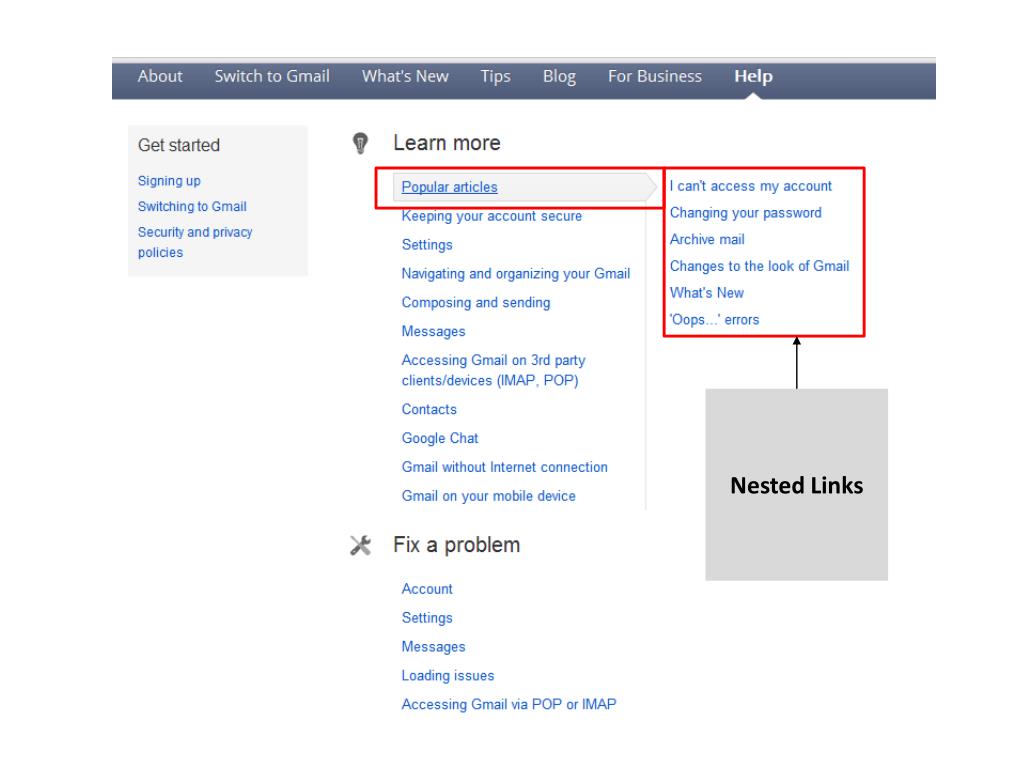Image resolution: width=1024 pixels, height=768 pixels.
Task: Open Gmail without Internet connection
Action: (504, 467)
